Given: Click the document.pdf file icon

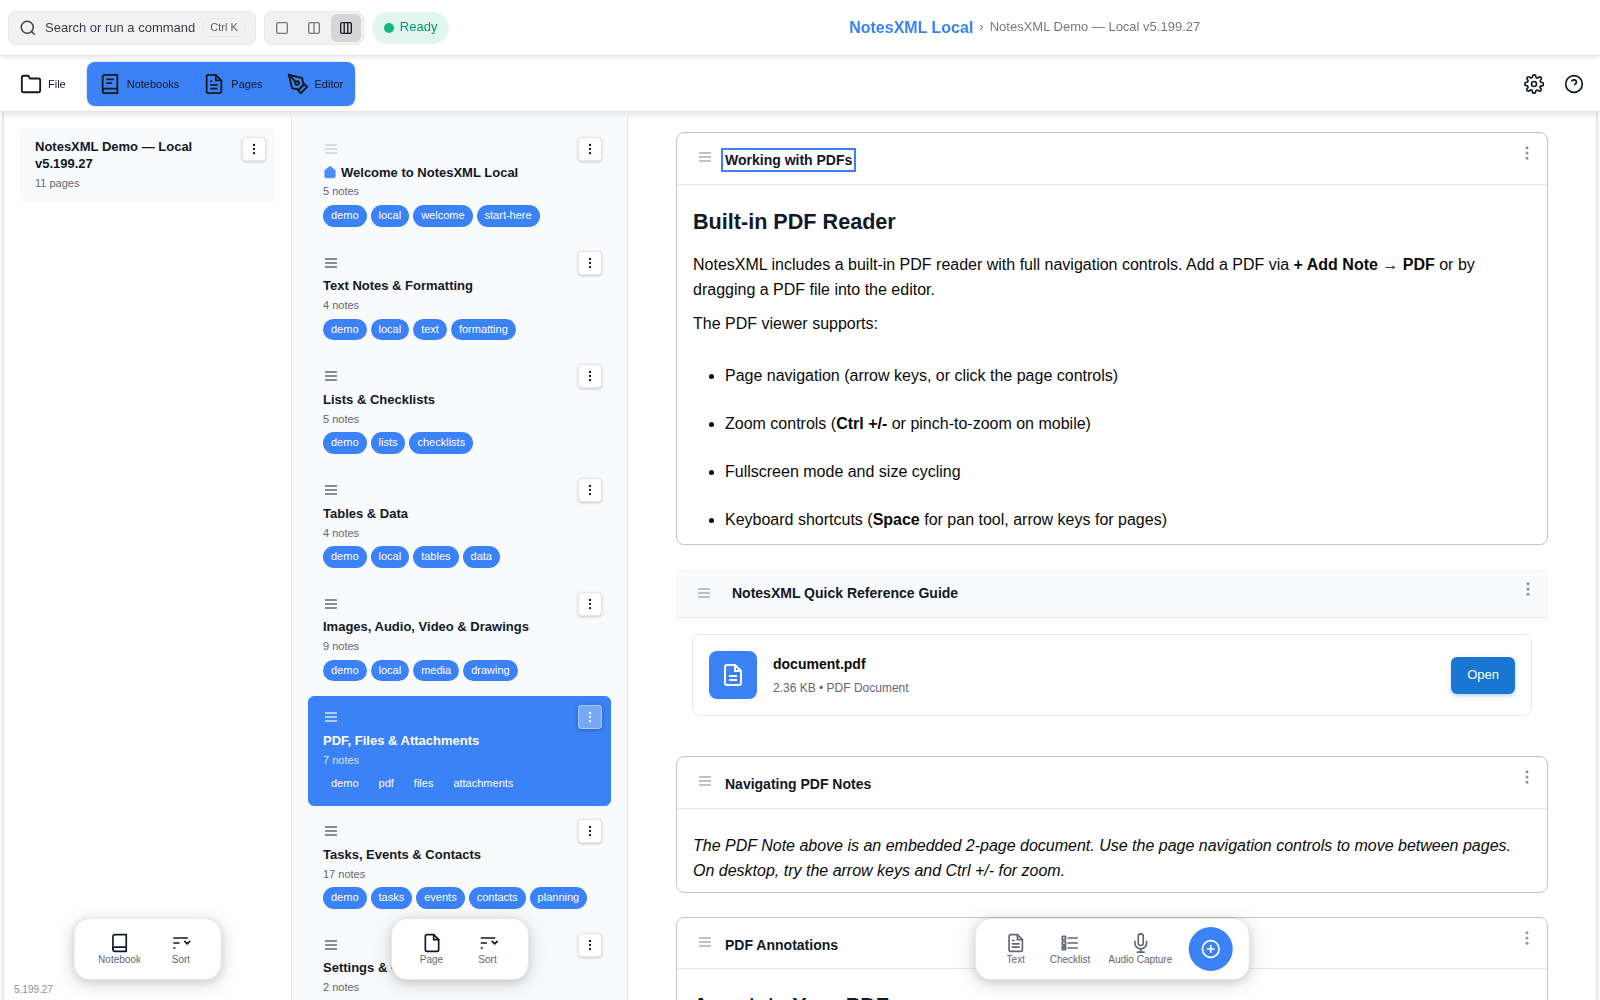Looking at the screenshot, I should [733, 675].
